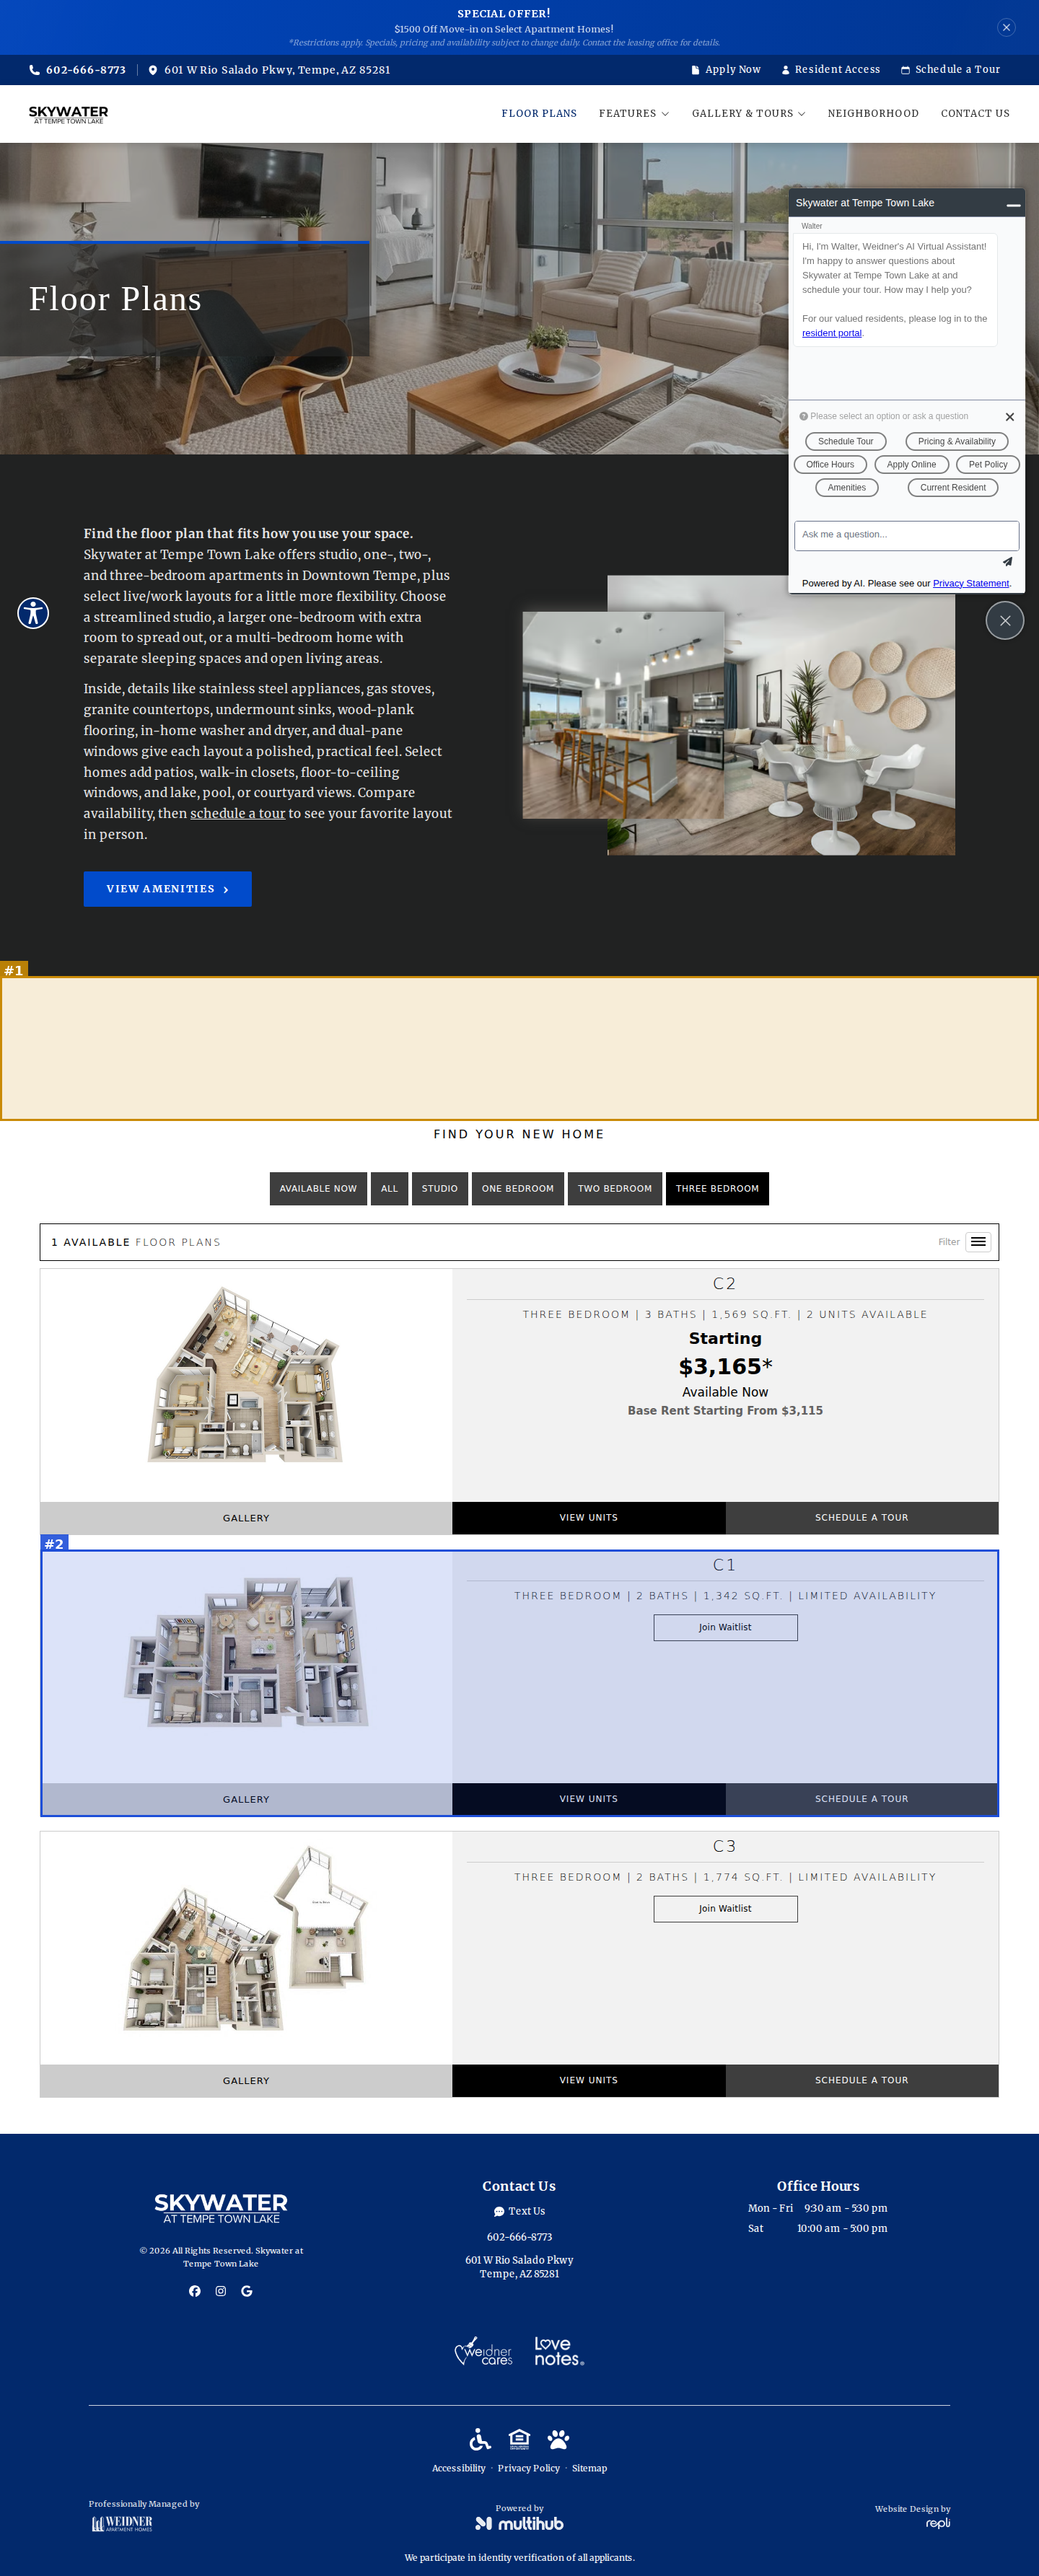Switch to the One Bedroom filter tab
Image resolution: width=1039 pixels, height=2576 pixels.
[x=517, y=1188]
